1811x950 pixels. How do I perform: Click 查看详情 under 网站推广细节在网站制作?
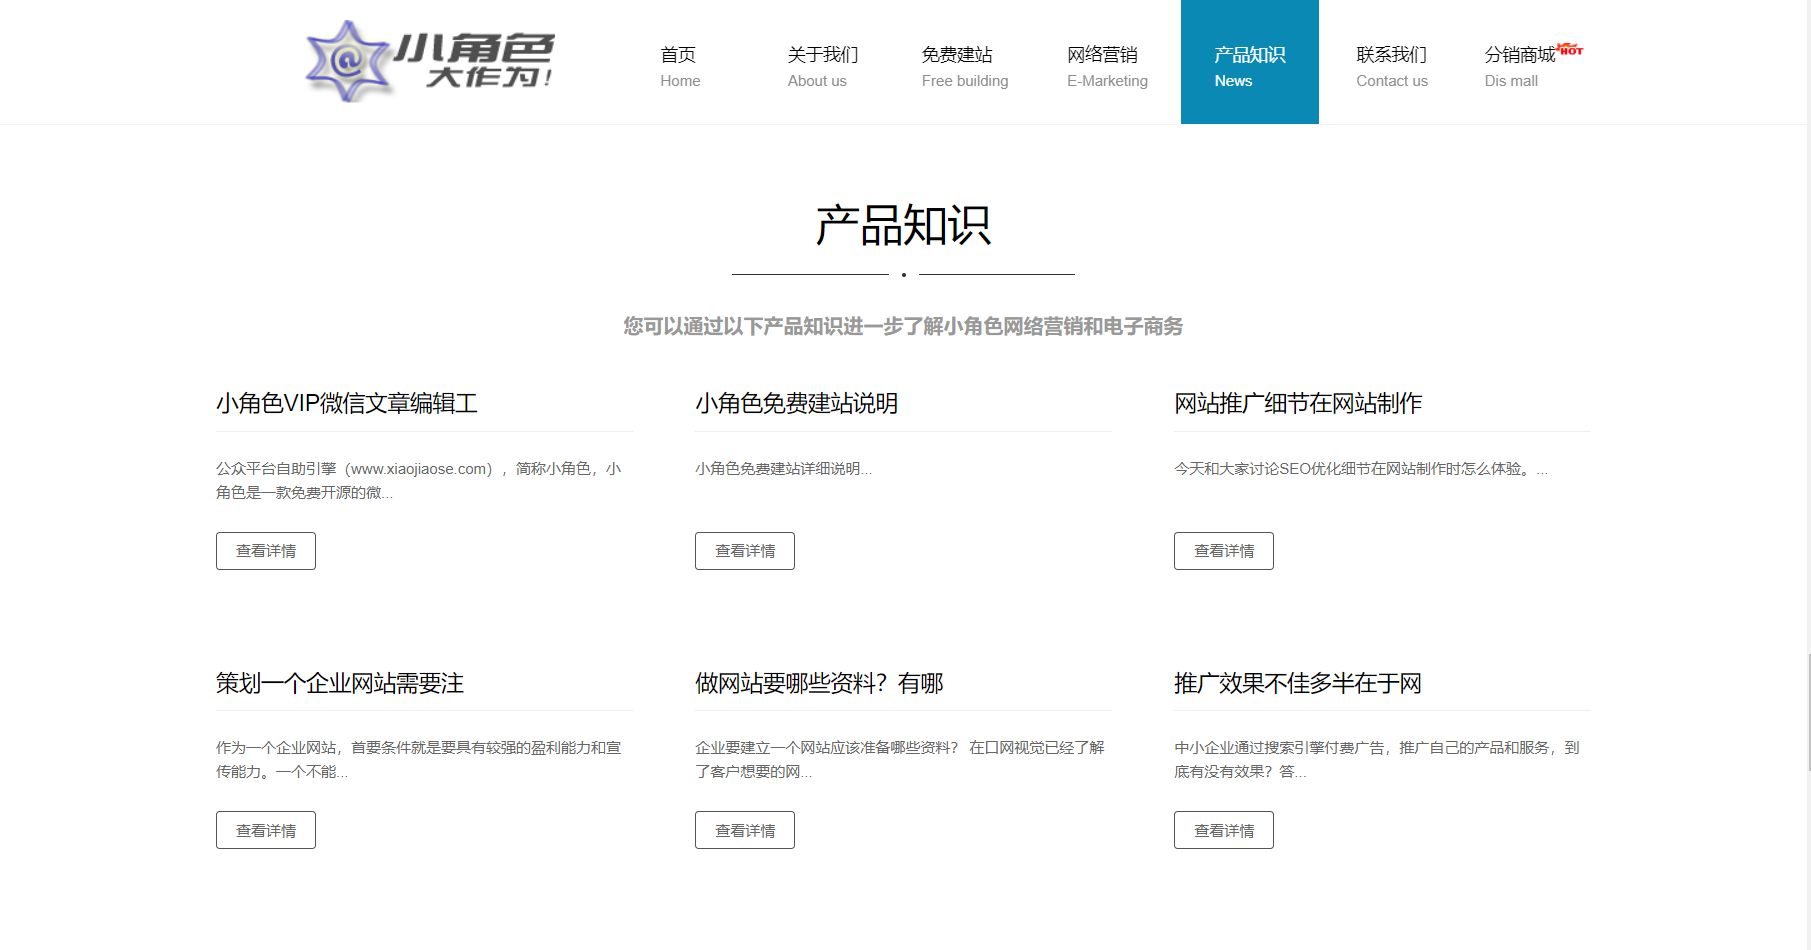pos(1224,551)
